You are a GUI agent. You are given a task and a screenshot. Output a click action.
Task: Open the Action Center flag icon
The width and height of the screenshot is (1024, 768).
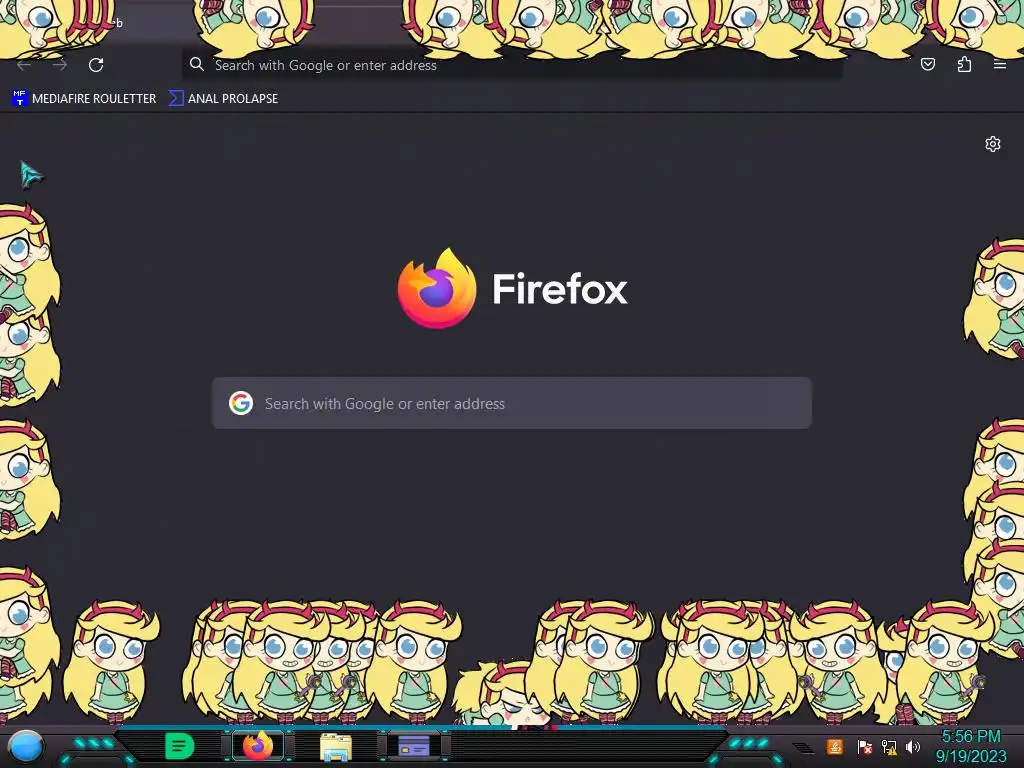click(x=864, y=746)
